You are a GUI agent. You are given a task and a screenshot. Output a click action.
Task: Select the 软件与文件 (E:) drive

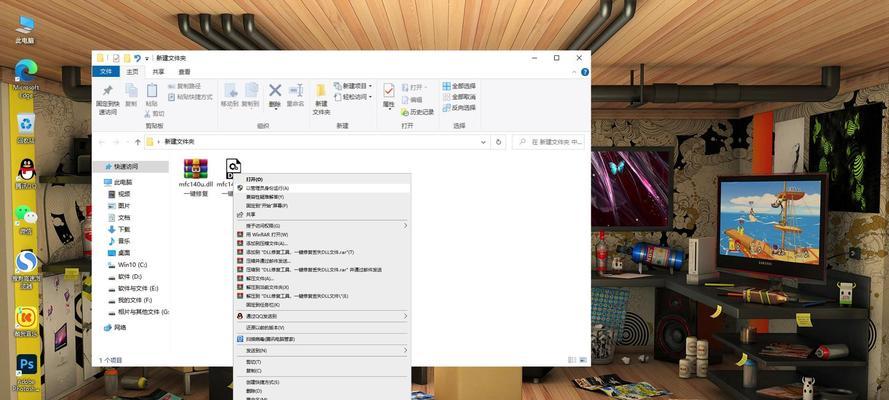(133, 288)
